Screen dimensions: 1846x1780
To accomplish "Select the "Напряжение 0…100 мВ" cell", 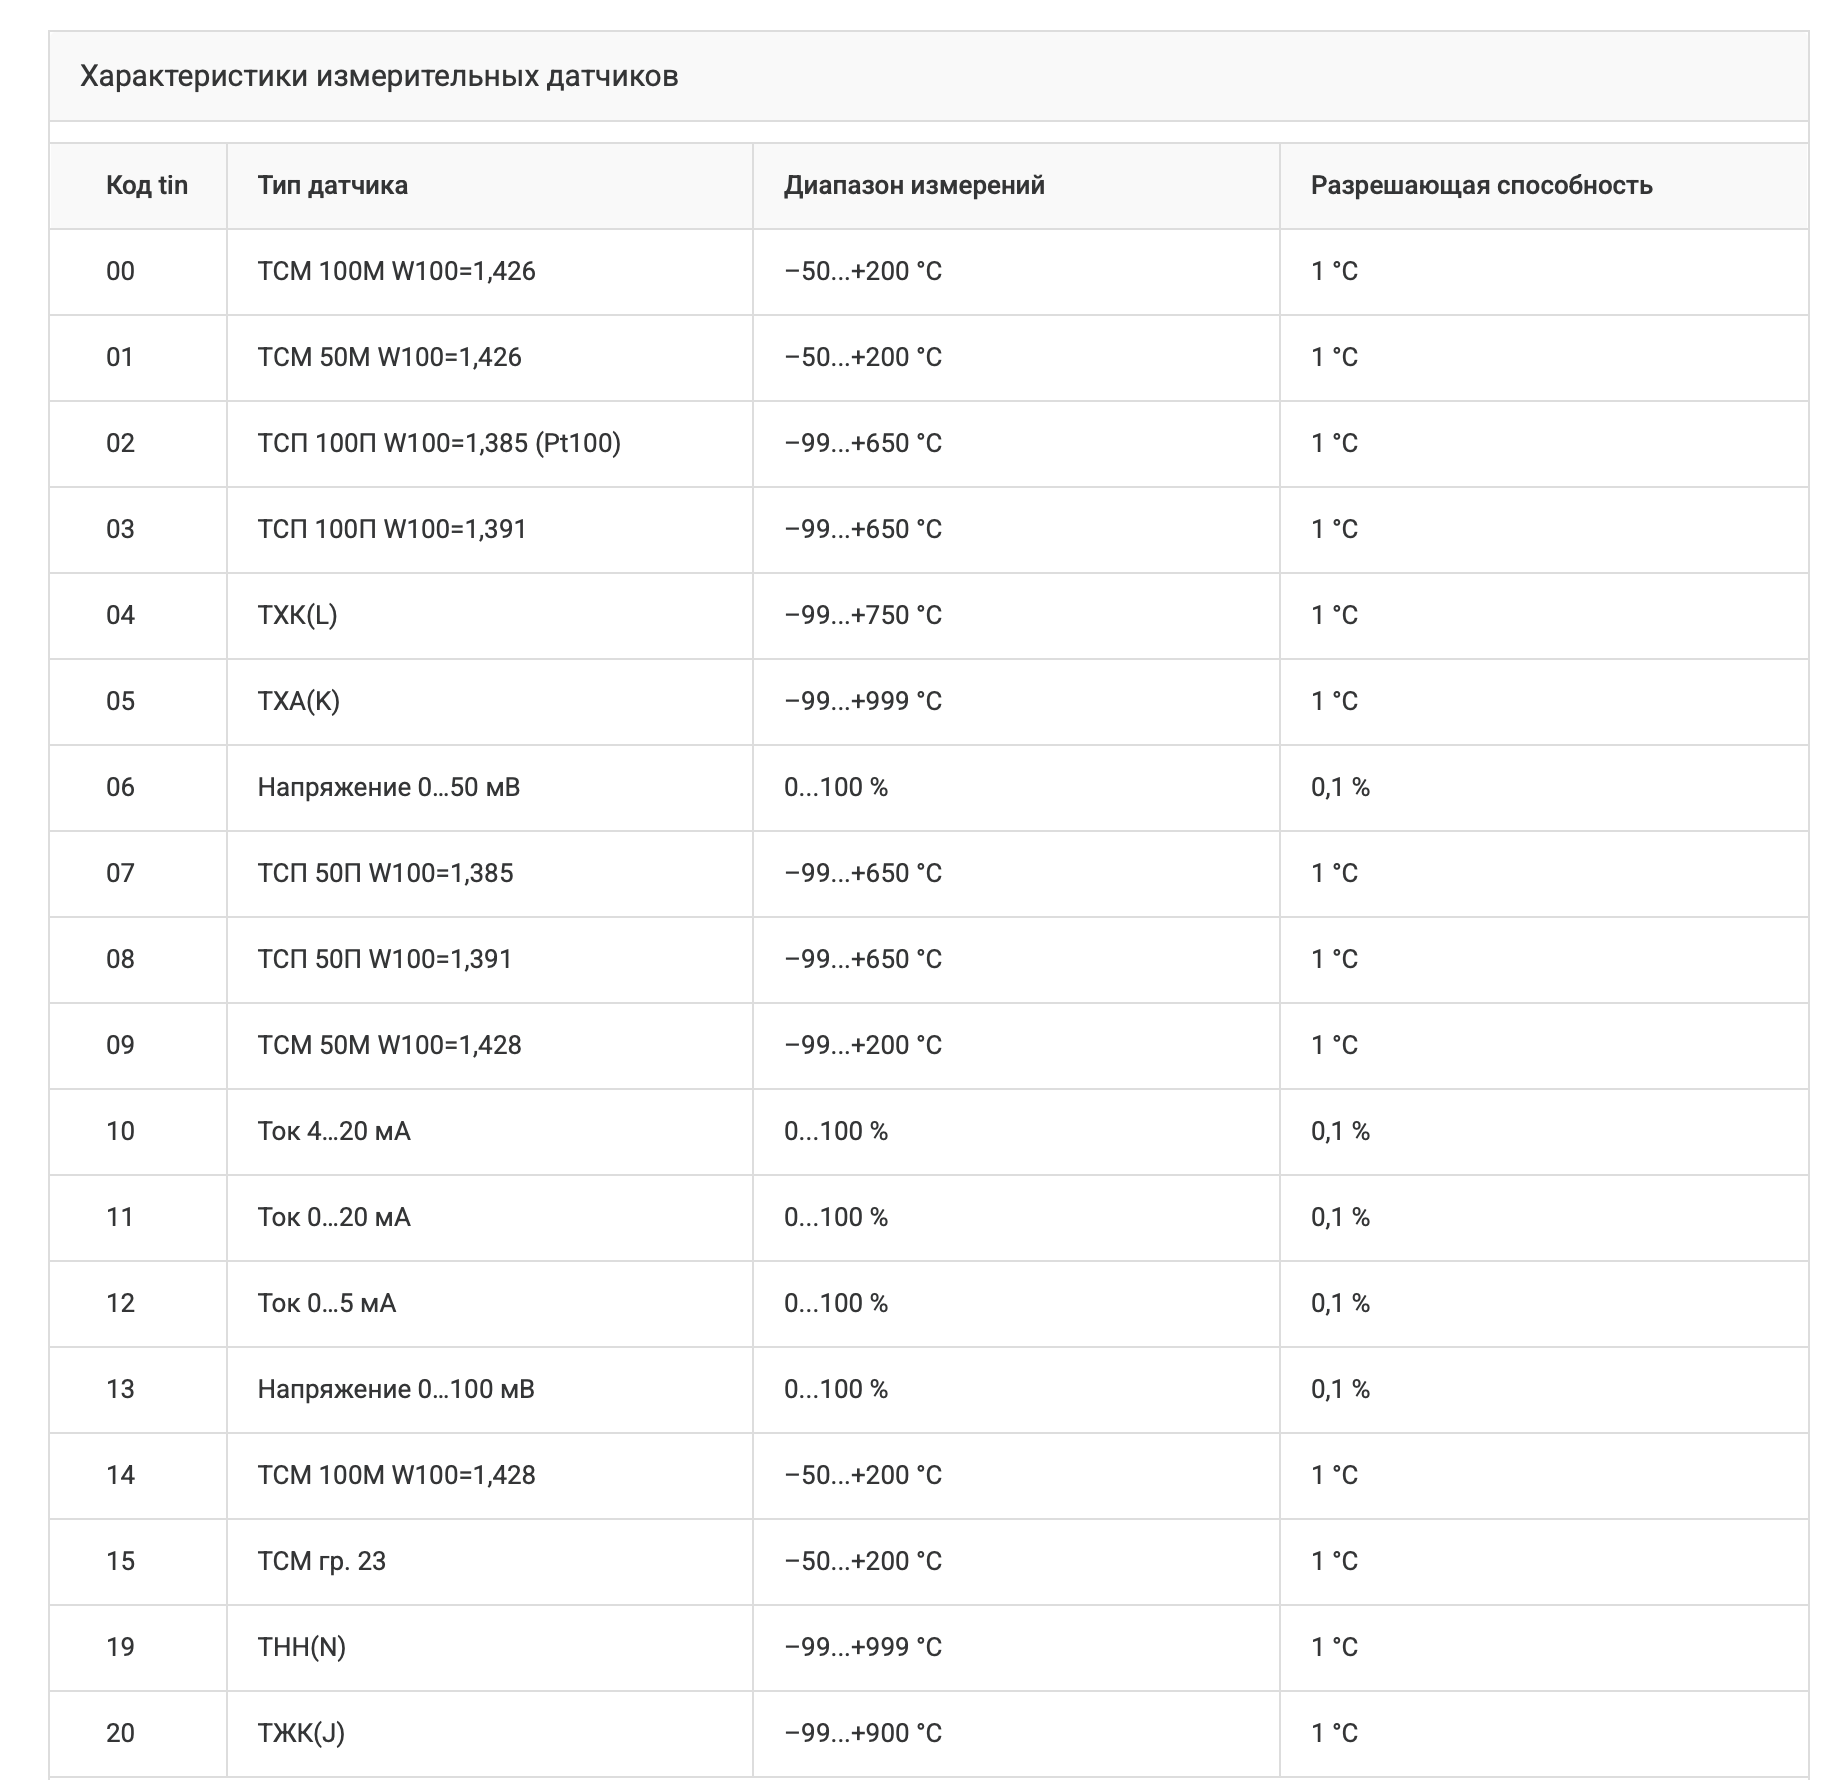I will tap(396, 1389).
